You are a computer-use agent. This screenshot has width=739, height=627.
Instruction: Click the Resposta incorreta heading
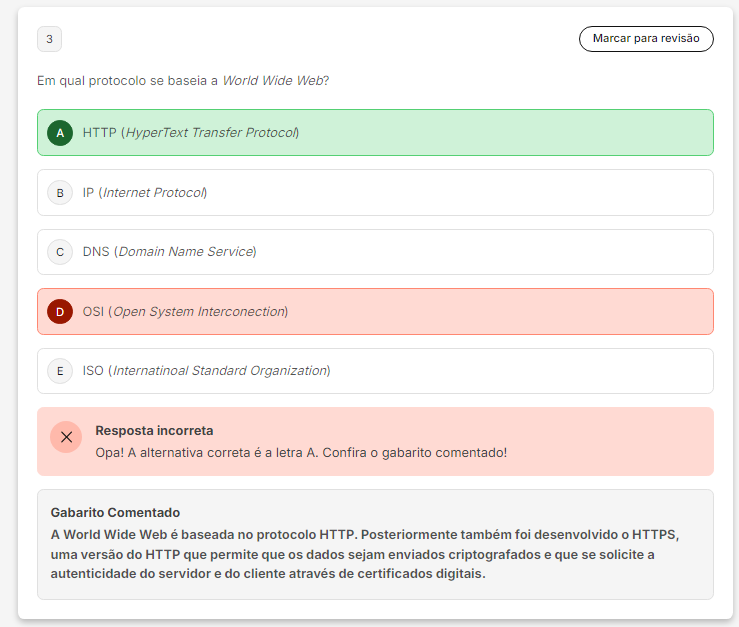(154, 431)
